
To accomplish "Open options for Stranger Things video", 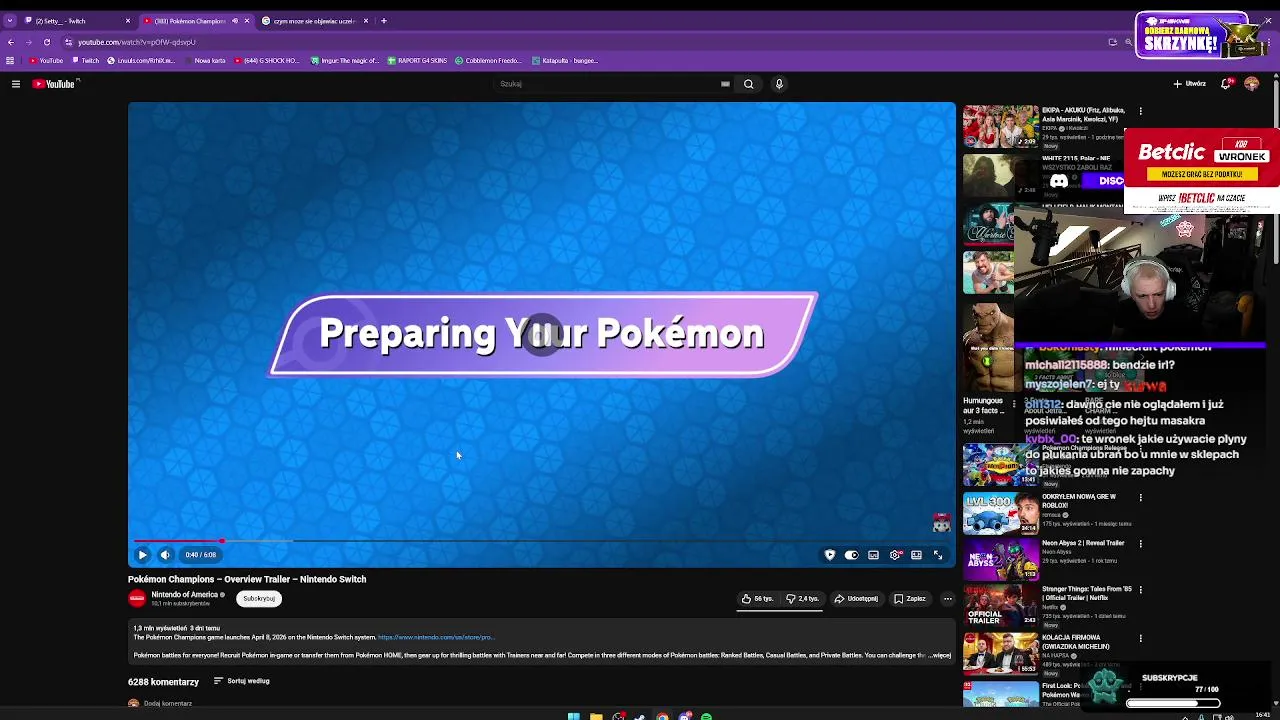I will (x=1140, y=590).
